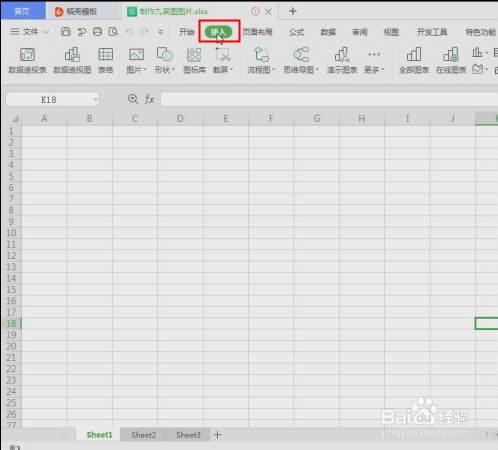Select row 10 header
This screenshot has height=450, width=498.
11,233
